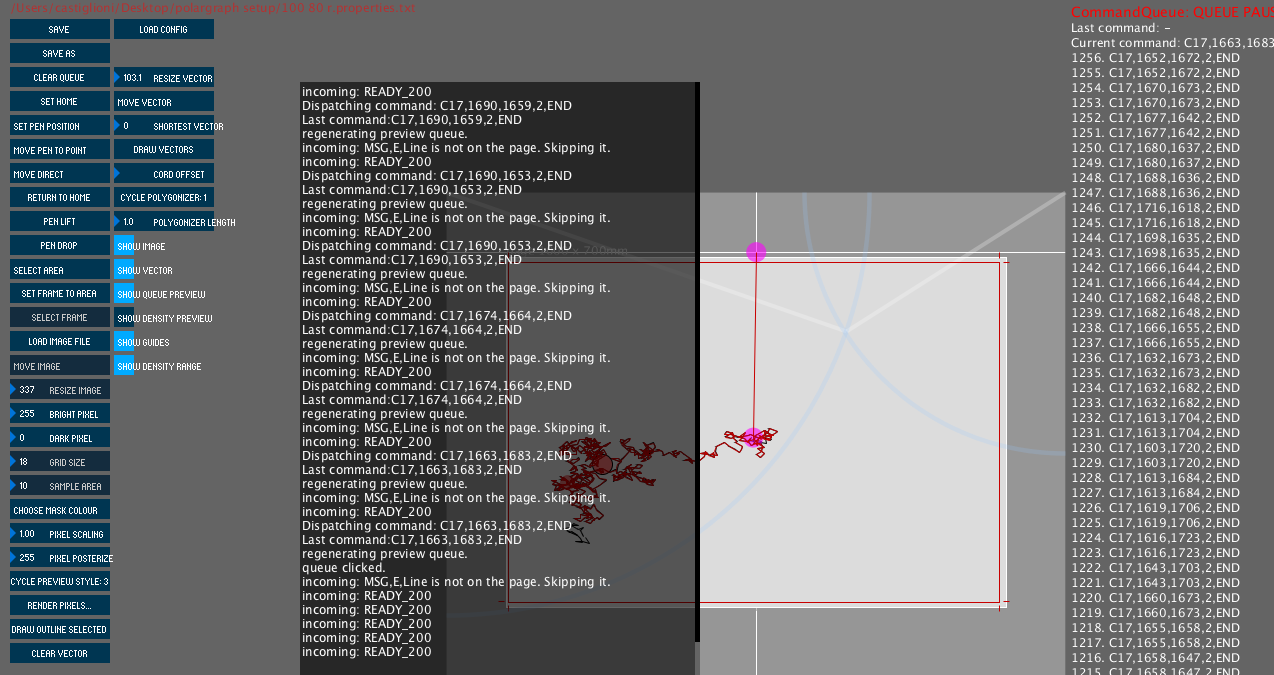Click queue entry 1243. C17,1698,1635,2,END

[1155, 253]
